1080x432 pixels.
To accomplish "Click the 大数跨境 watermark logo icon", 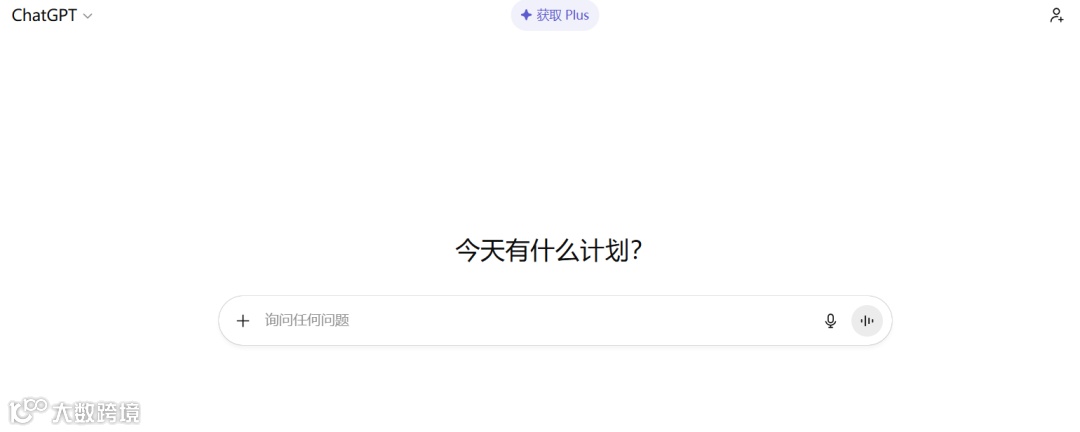I will pyautogui.click(x=28, y=411).
